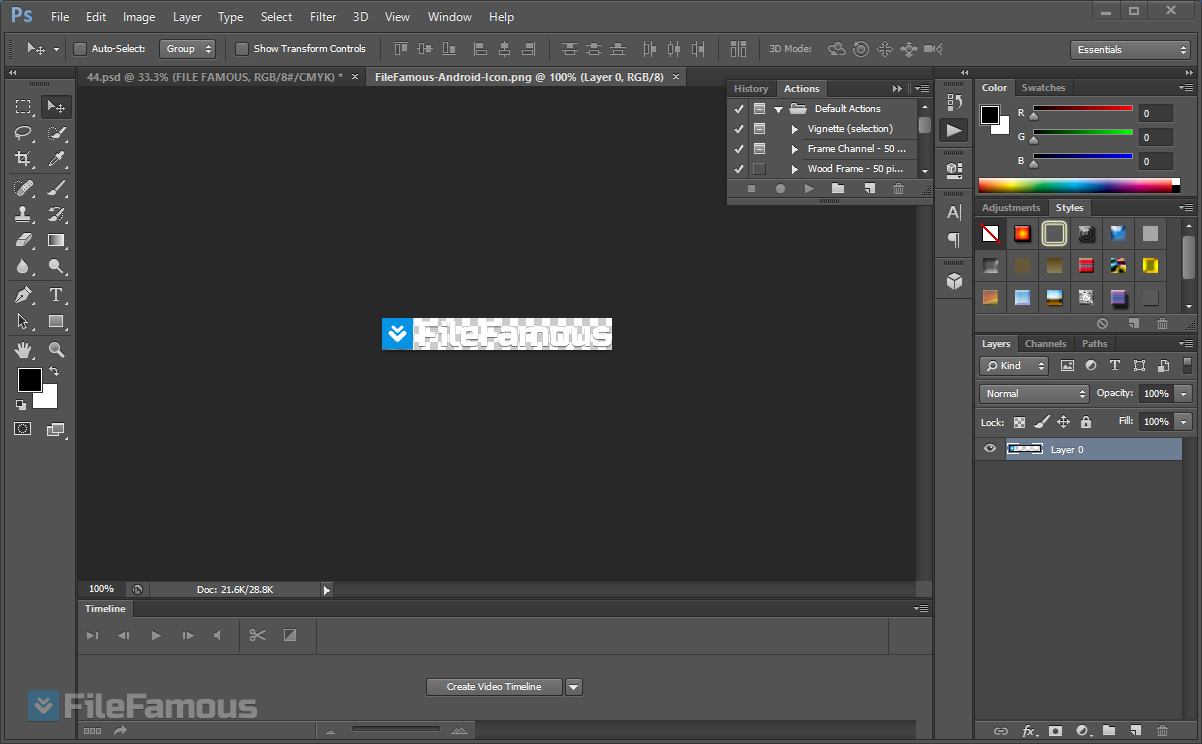Click the Delete layer trash icon
Viewport: 1202px width, 744px height.
click(1162, 731)
